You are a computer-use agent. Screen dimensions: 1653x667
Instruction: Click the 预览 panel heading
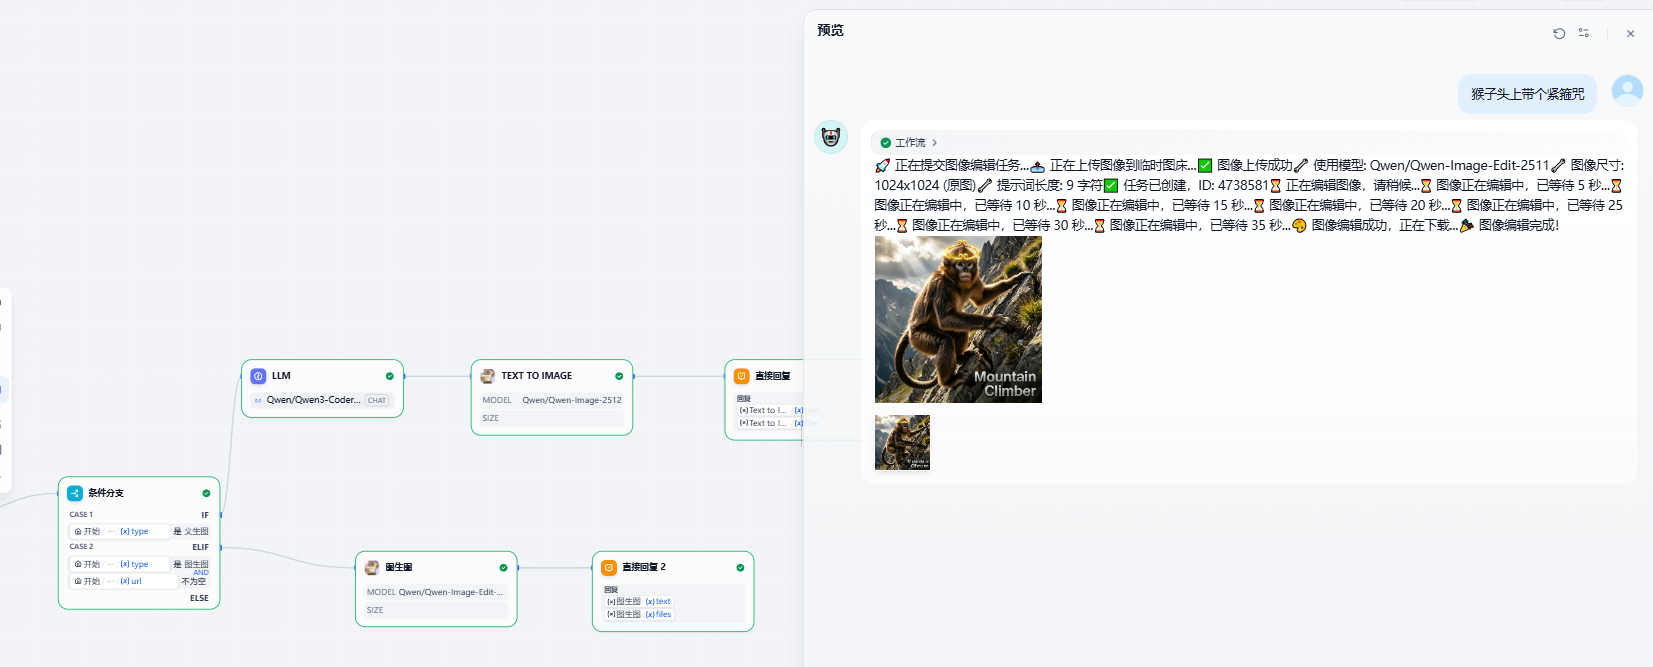(x=830, y=30)
